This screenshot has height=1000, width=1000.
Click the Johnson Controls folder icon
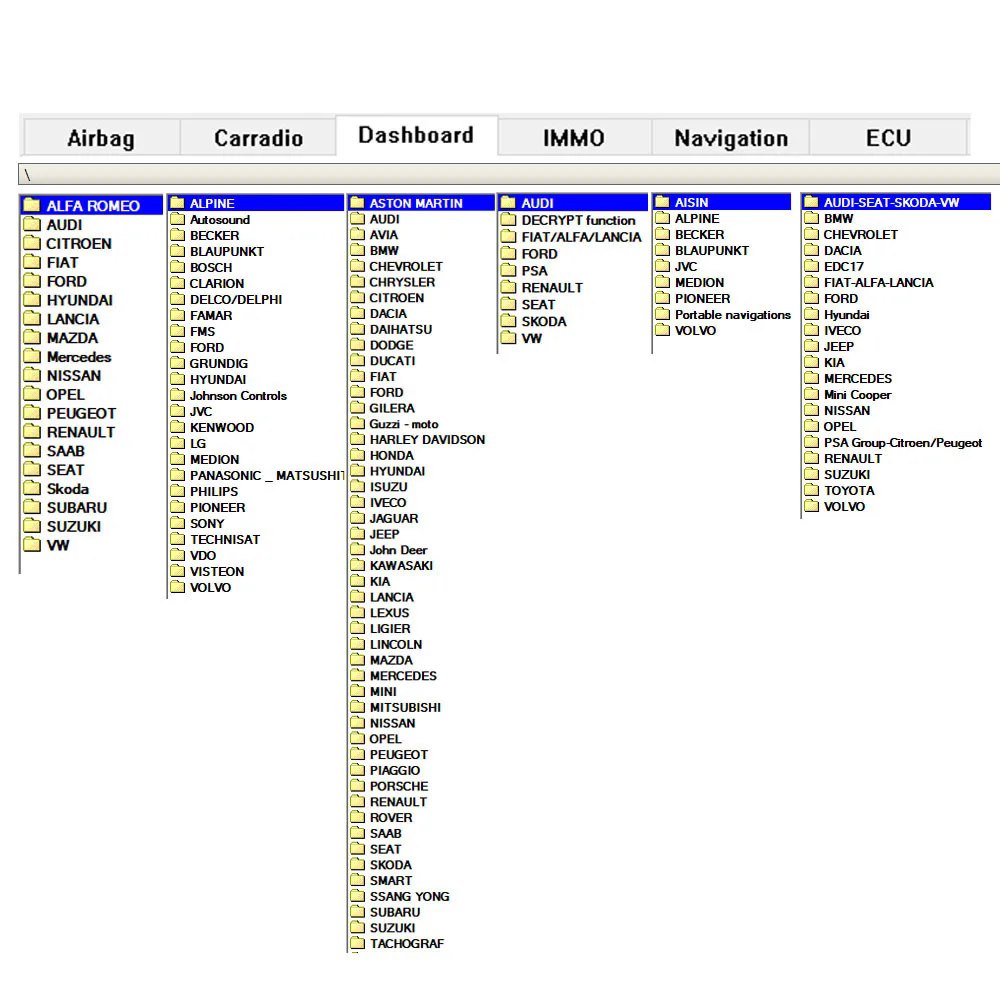point(178,395)
